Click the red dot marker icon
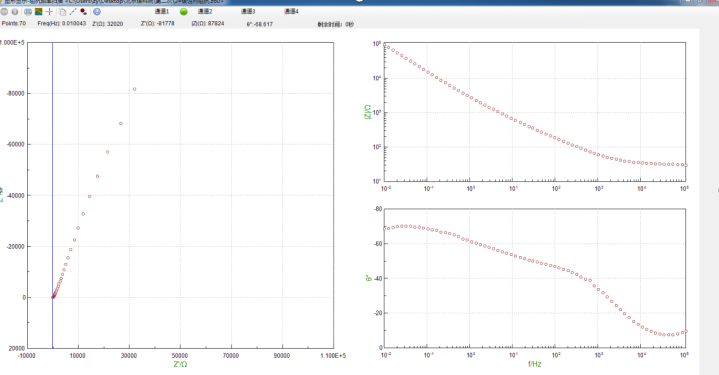Viewport: 719px width, 375px height. (x=83, y=11)
